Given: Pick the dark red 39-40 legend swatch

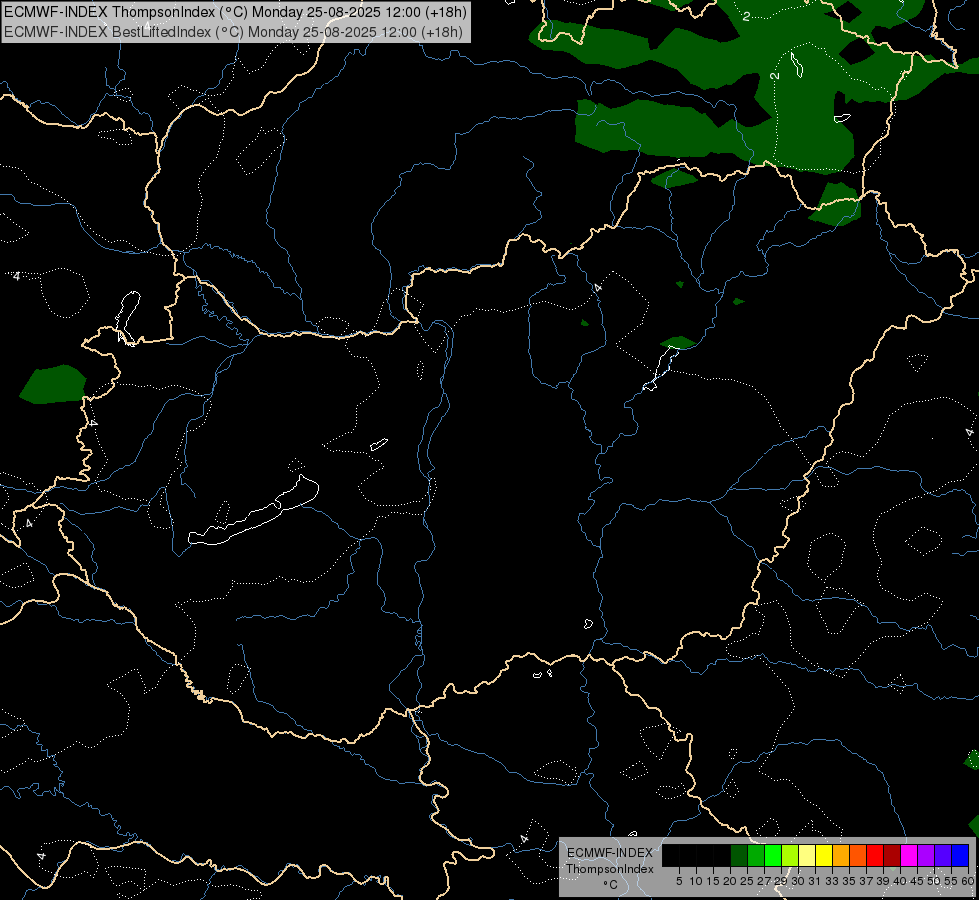Looking at the screenshot, I should pos(892,856).
